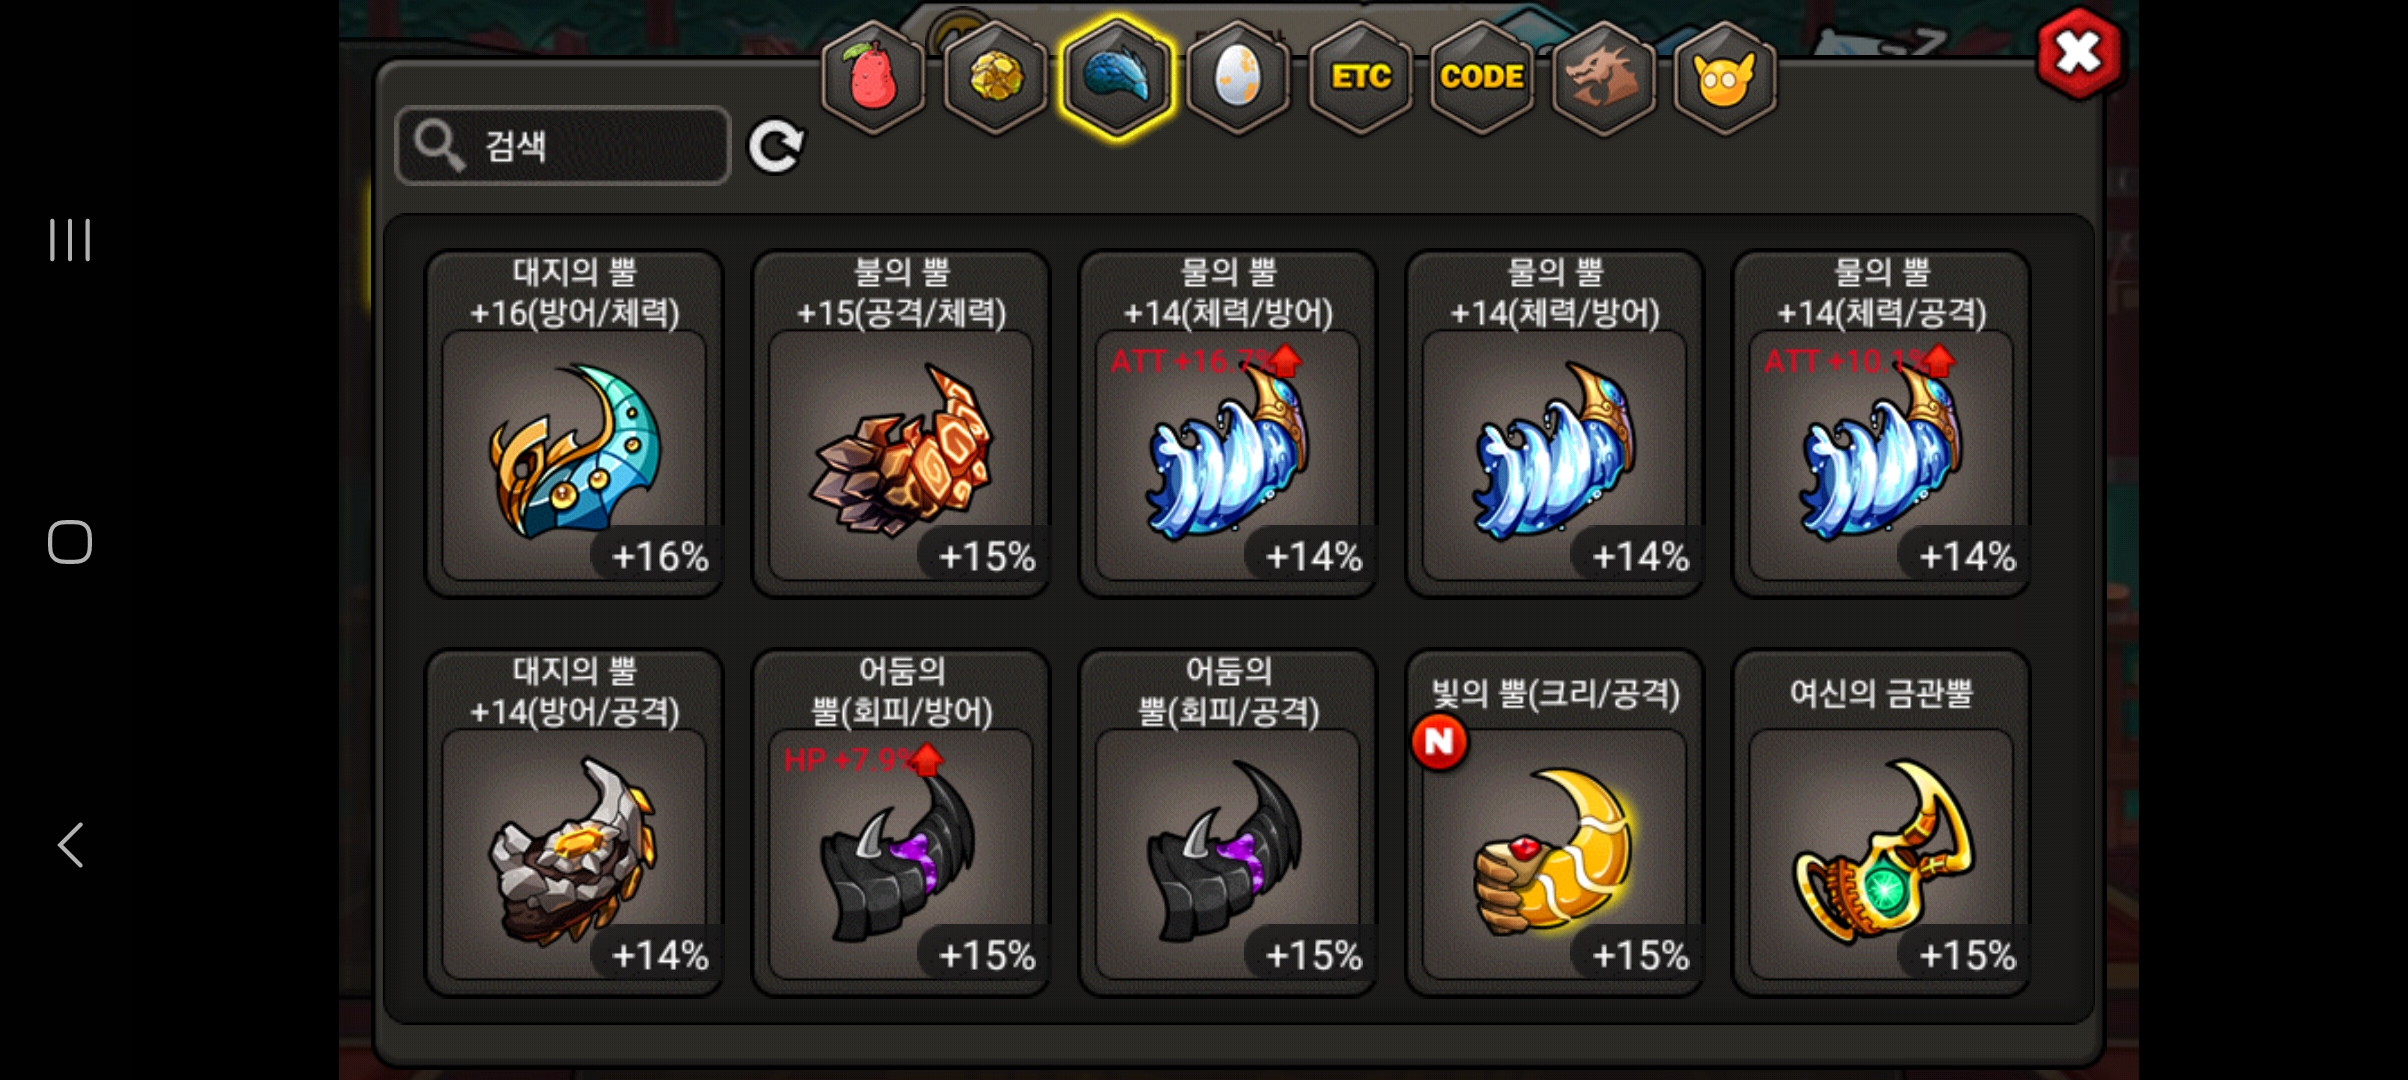
Task: Select the 대지의 뿔 +16 (방어/체력) item
Action: [x=574, y=424]
